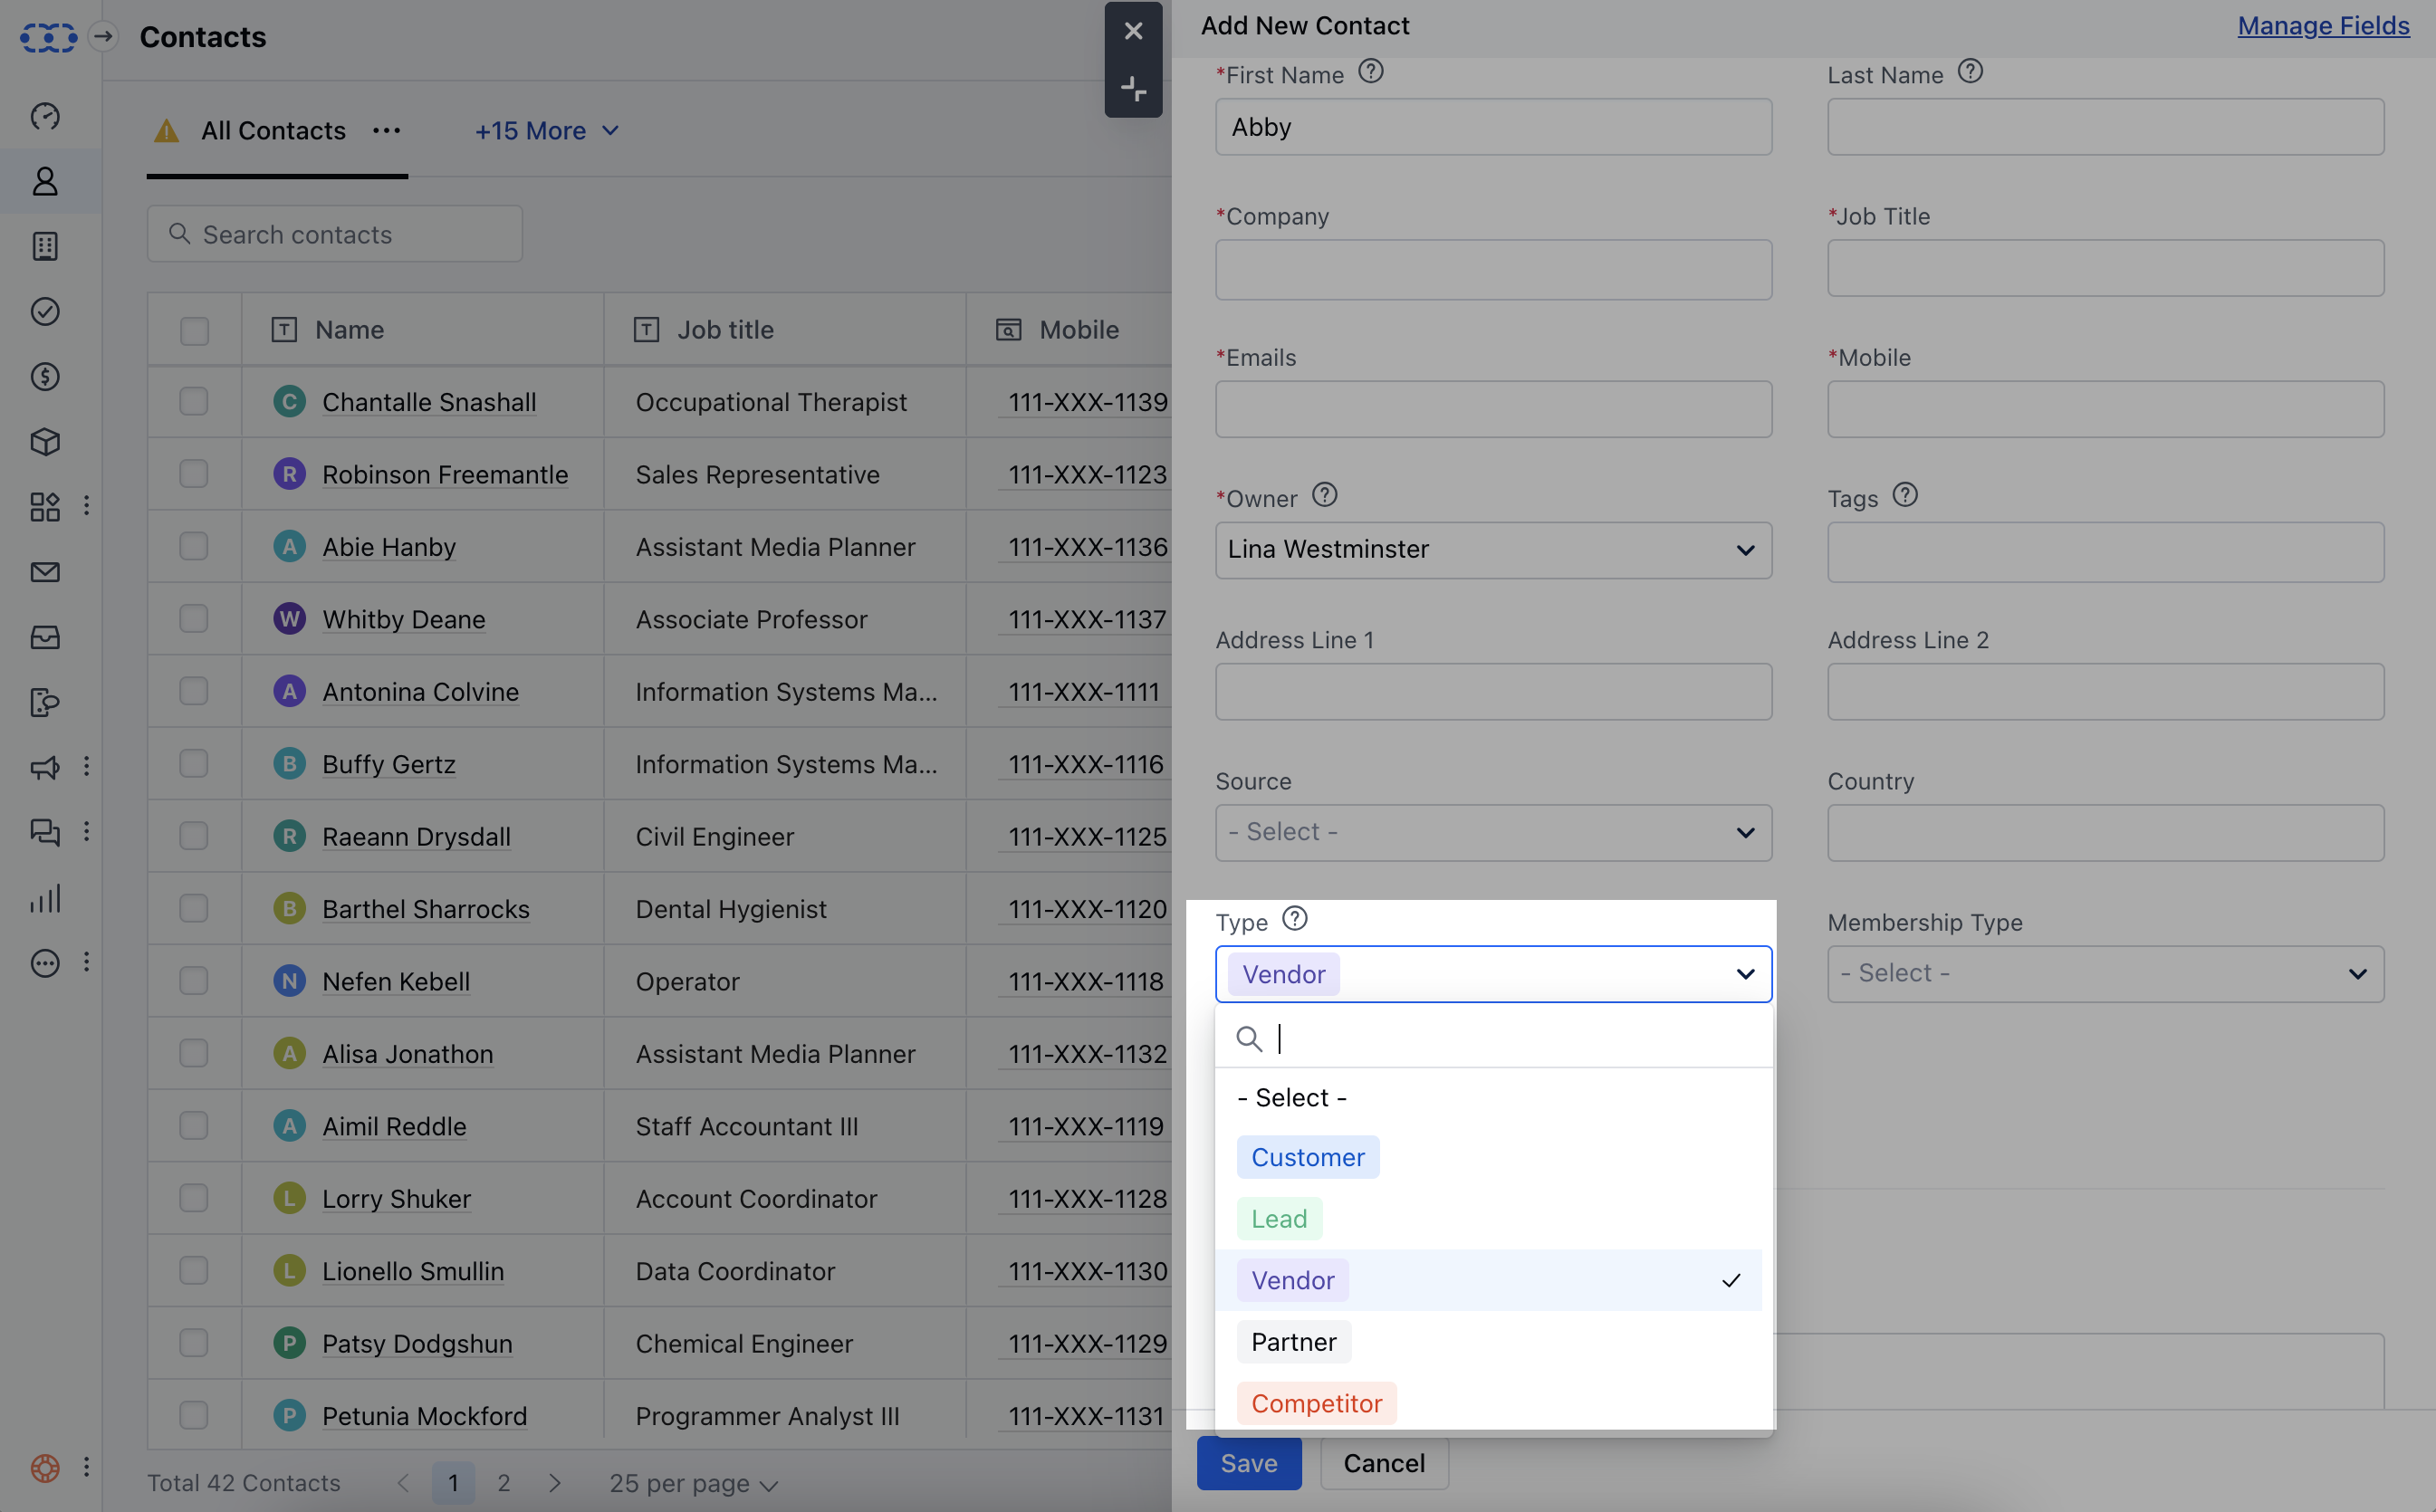The image size is (2436, 1512).
Task: Click the help icon next to Type
Action: [x=1295, y=918]
